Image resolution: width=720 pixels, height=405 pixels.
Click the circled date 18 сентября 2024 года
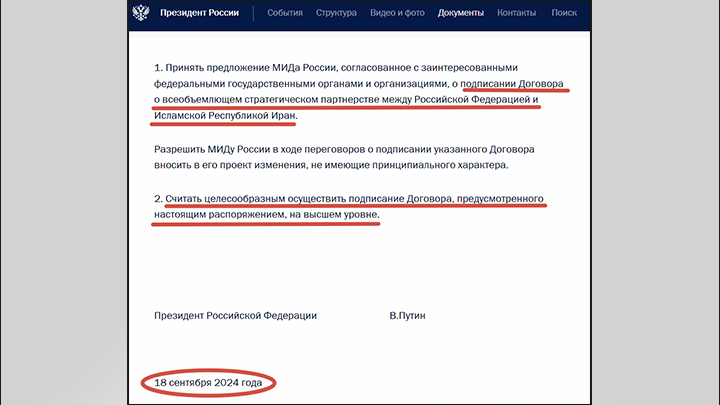point(208,383)
